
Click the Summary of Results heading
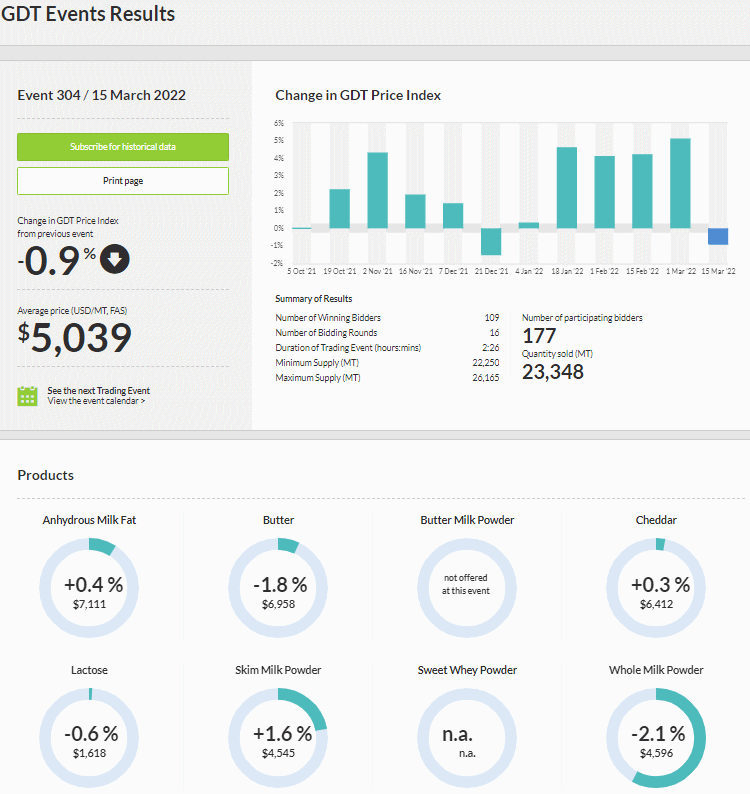pyautogui.click(x=313, y=299)
